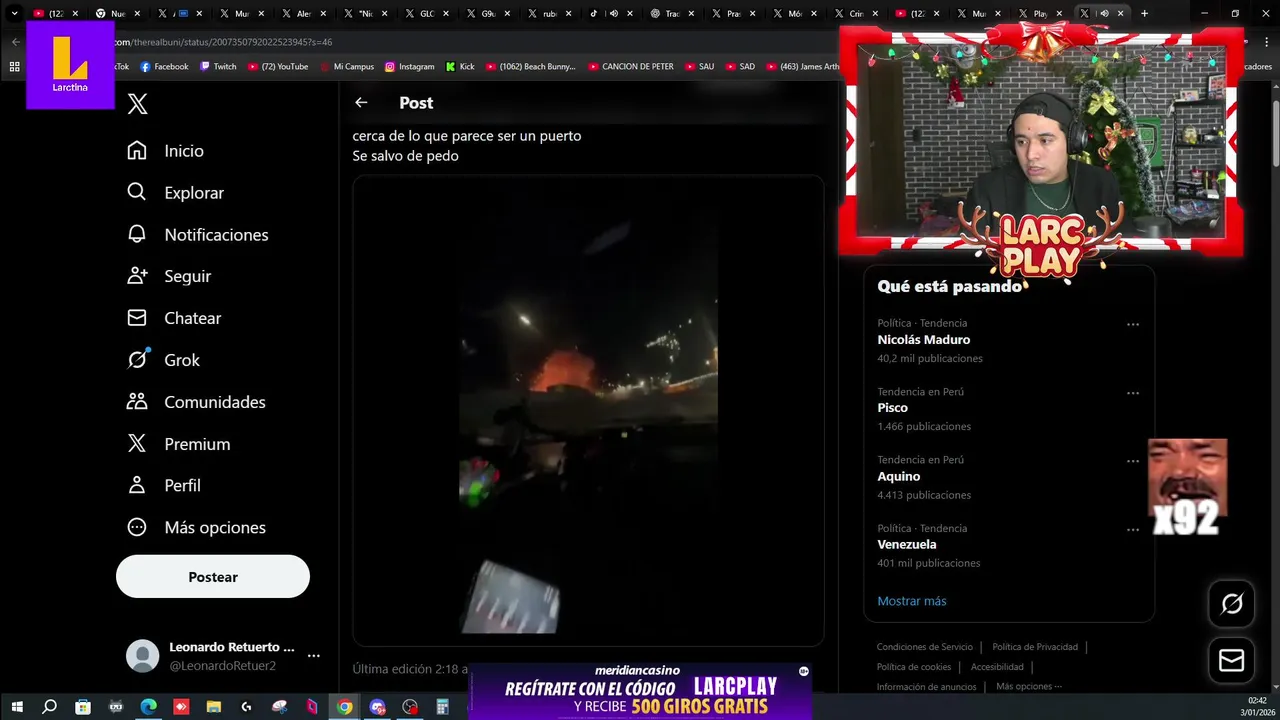
Task: Open the Notificaciones bell
Action: click(x=197, y=235)
